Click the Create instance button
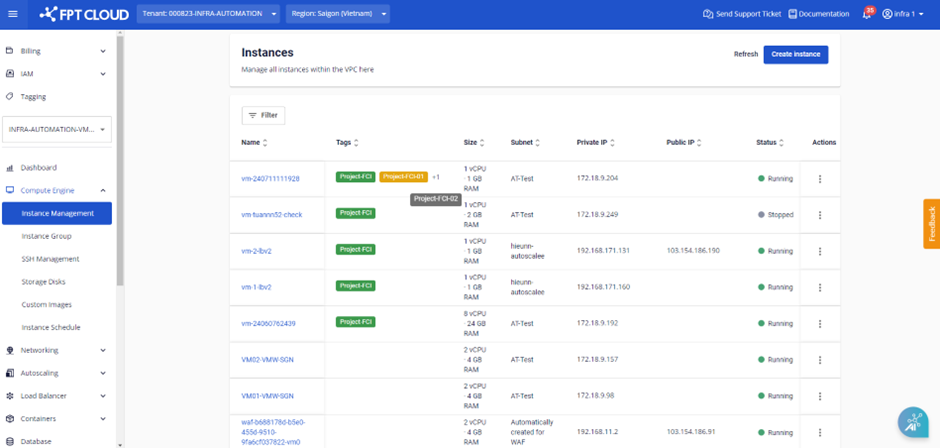The width and height of the screenshot is (940, 448). click(795, 54)
